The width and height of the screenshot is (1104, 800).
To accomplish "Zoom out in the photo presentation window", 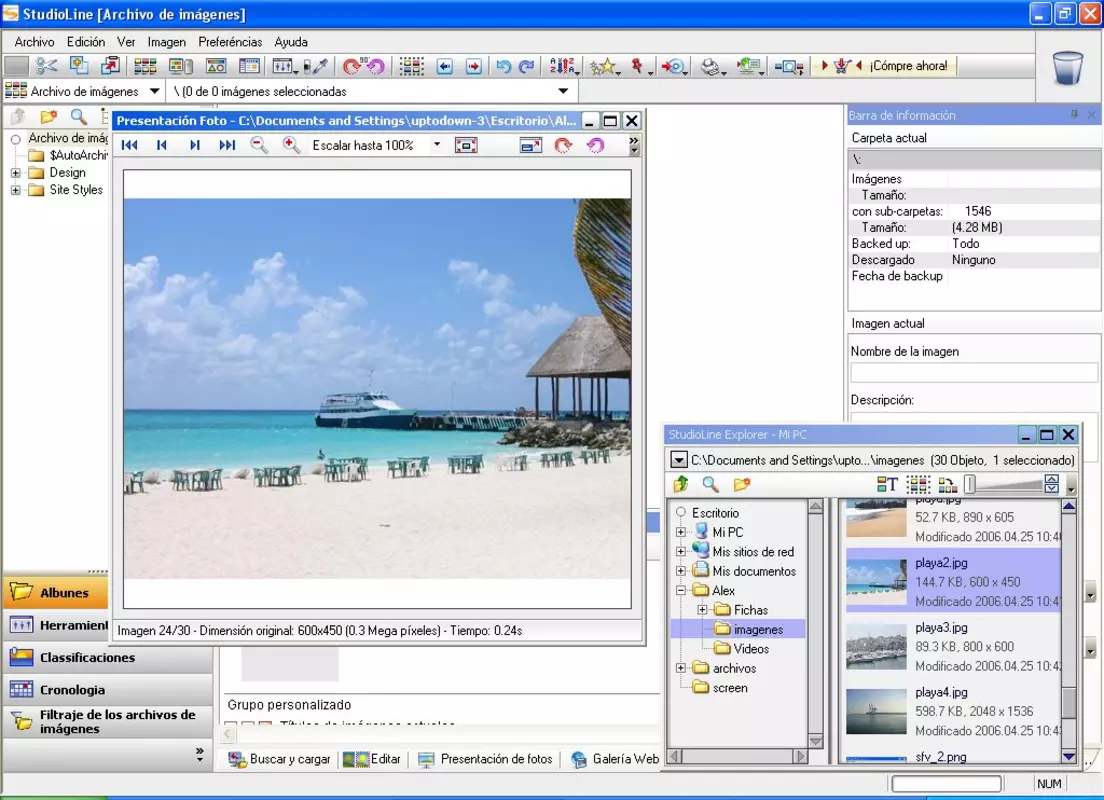I will click(259, 145).
